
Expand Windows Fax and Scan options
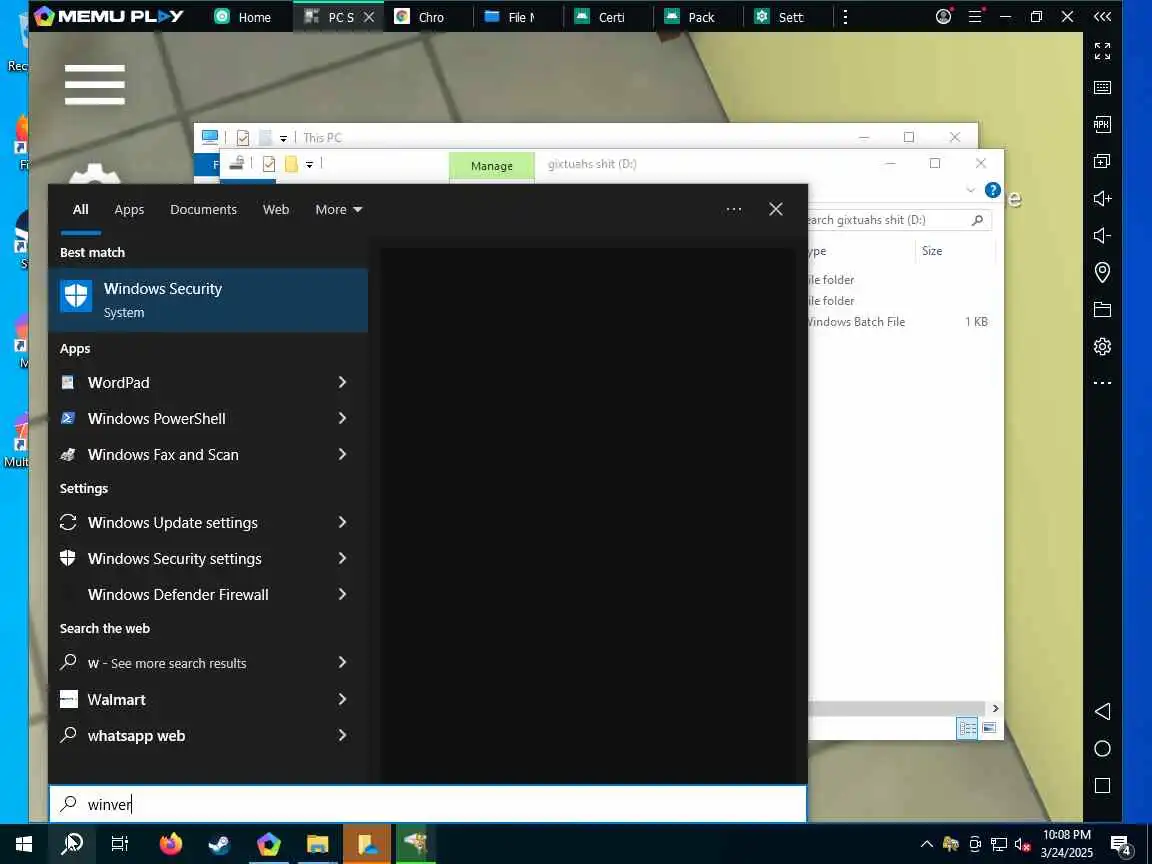coord(342,454)
